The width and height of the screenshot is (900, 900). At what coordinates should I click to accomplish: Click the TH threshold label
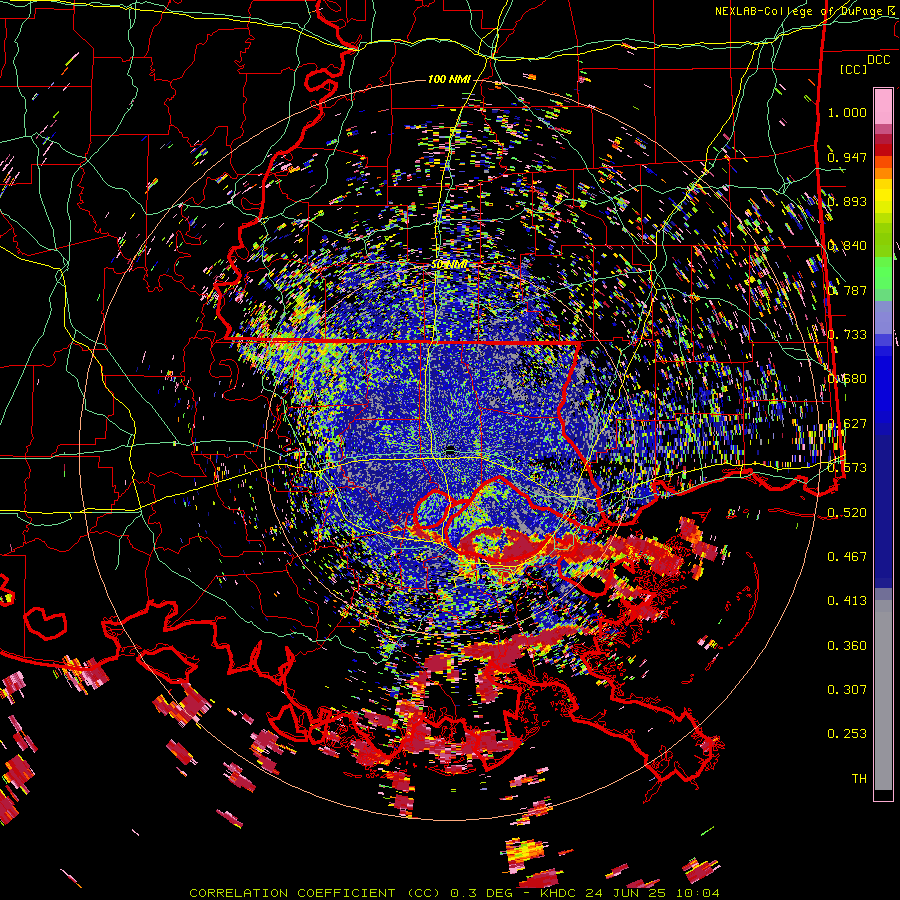pos(859,778)
